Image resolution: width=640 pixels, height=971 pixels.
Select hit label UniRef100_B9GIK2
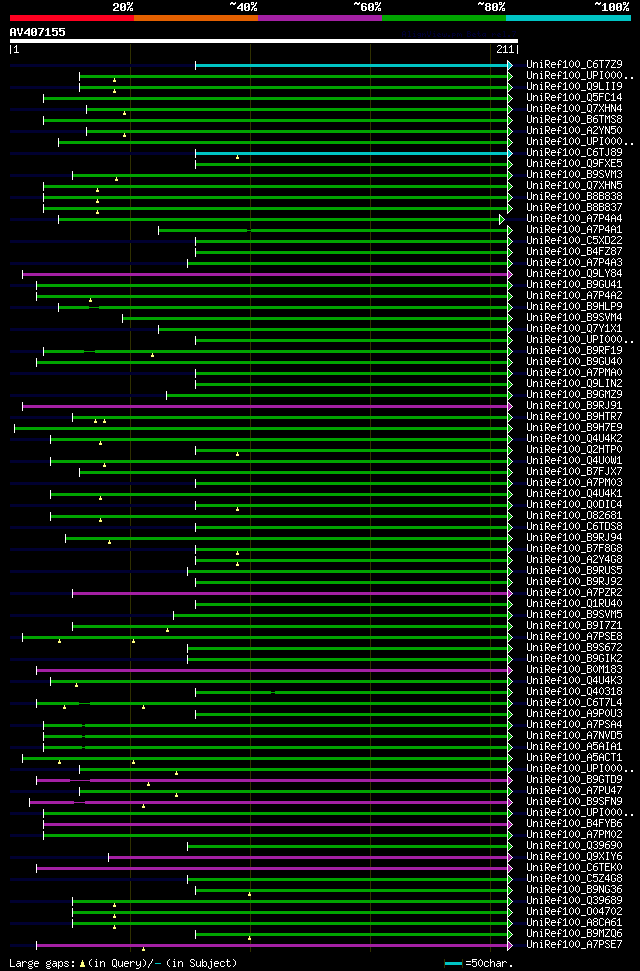[574, 658]
